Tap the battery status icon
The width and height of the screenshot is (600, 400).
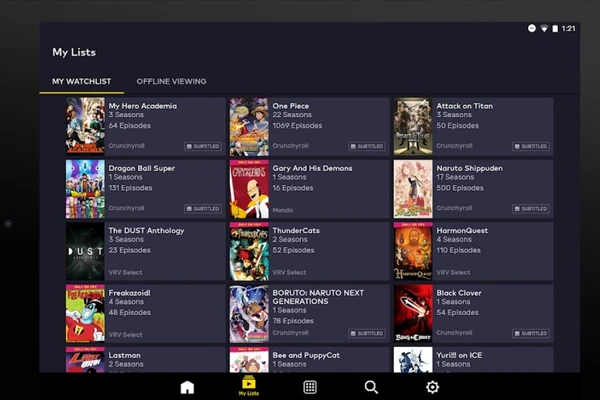(555, 29)
